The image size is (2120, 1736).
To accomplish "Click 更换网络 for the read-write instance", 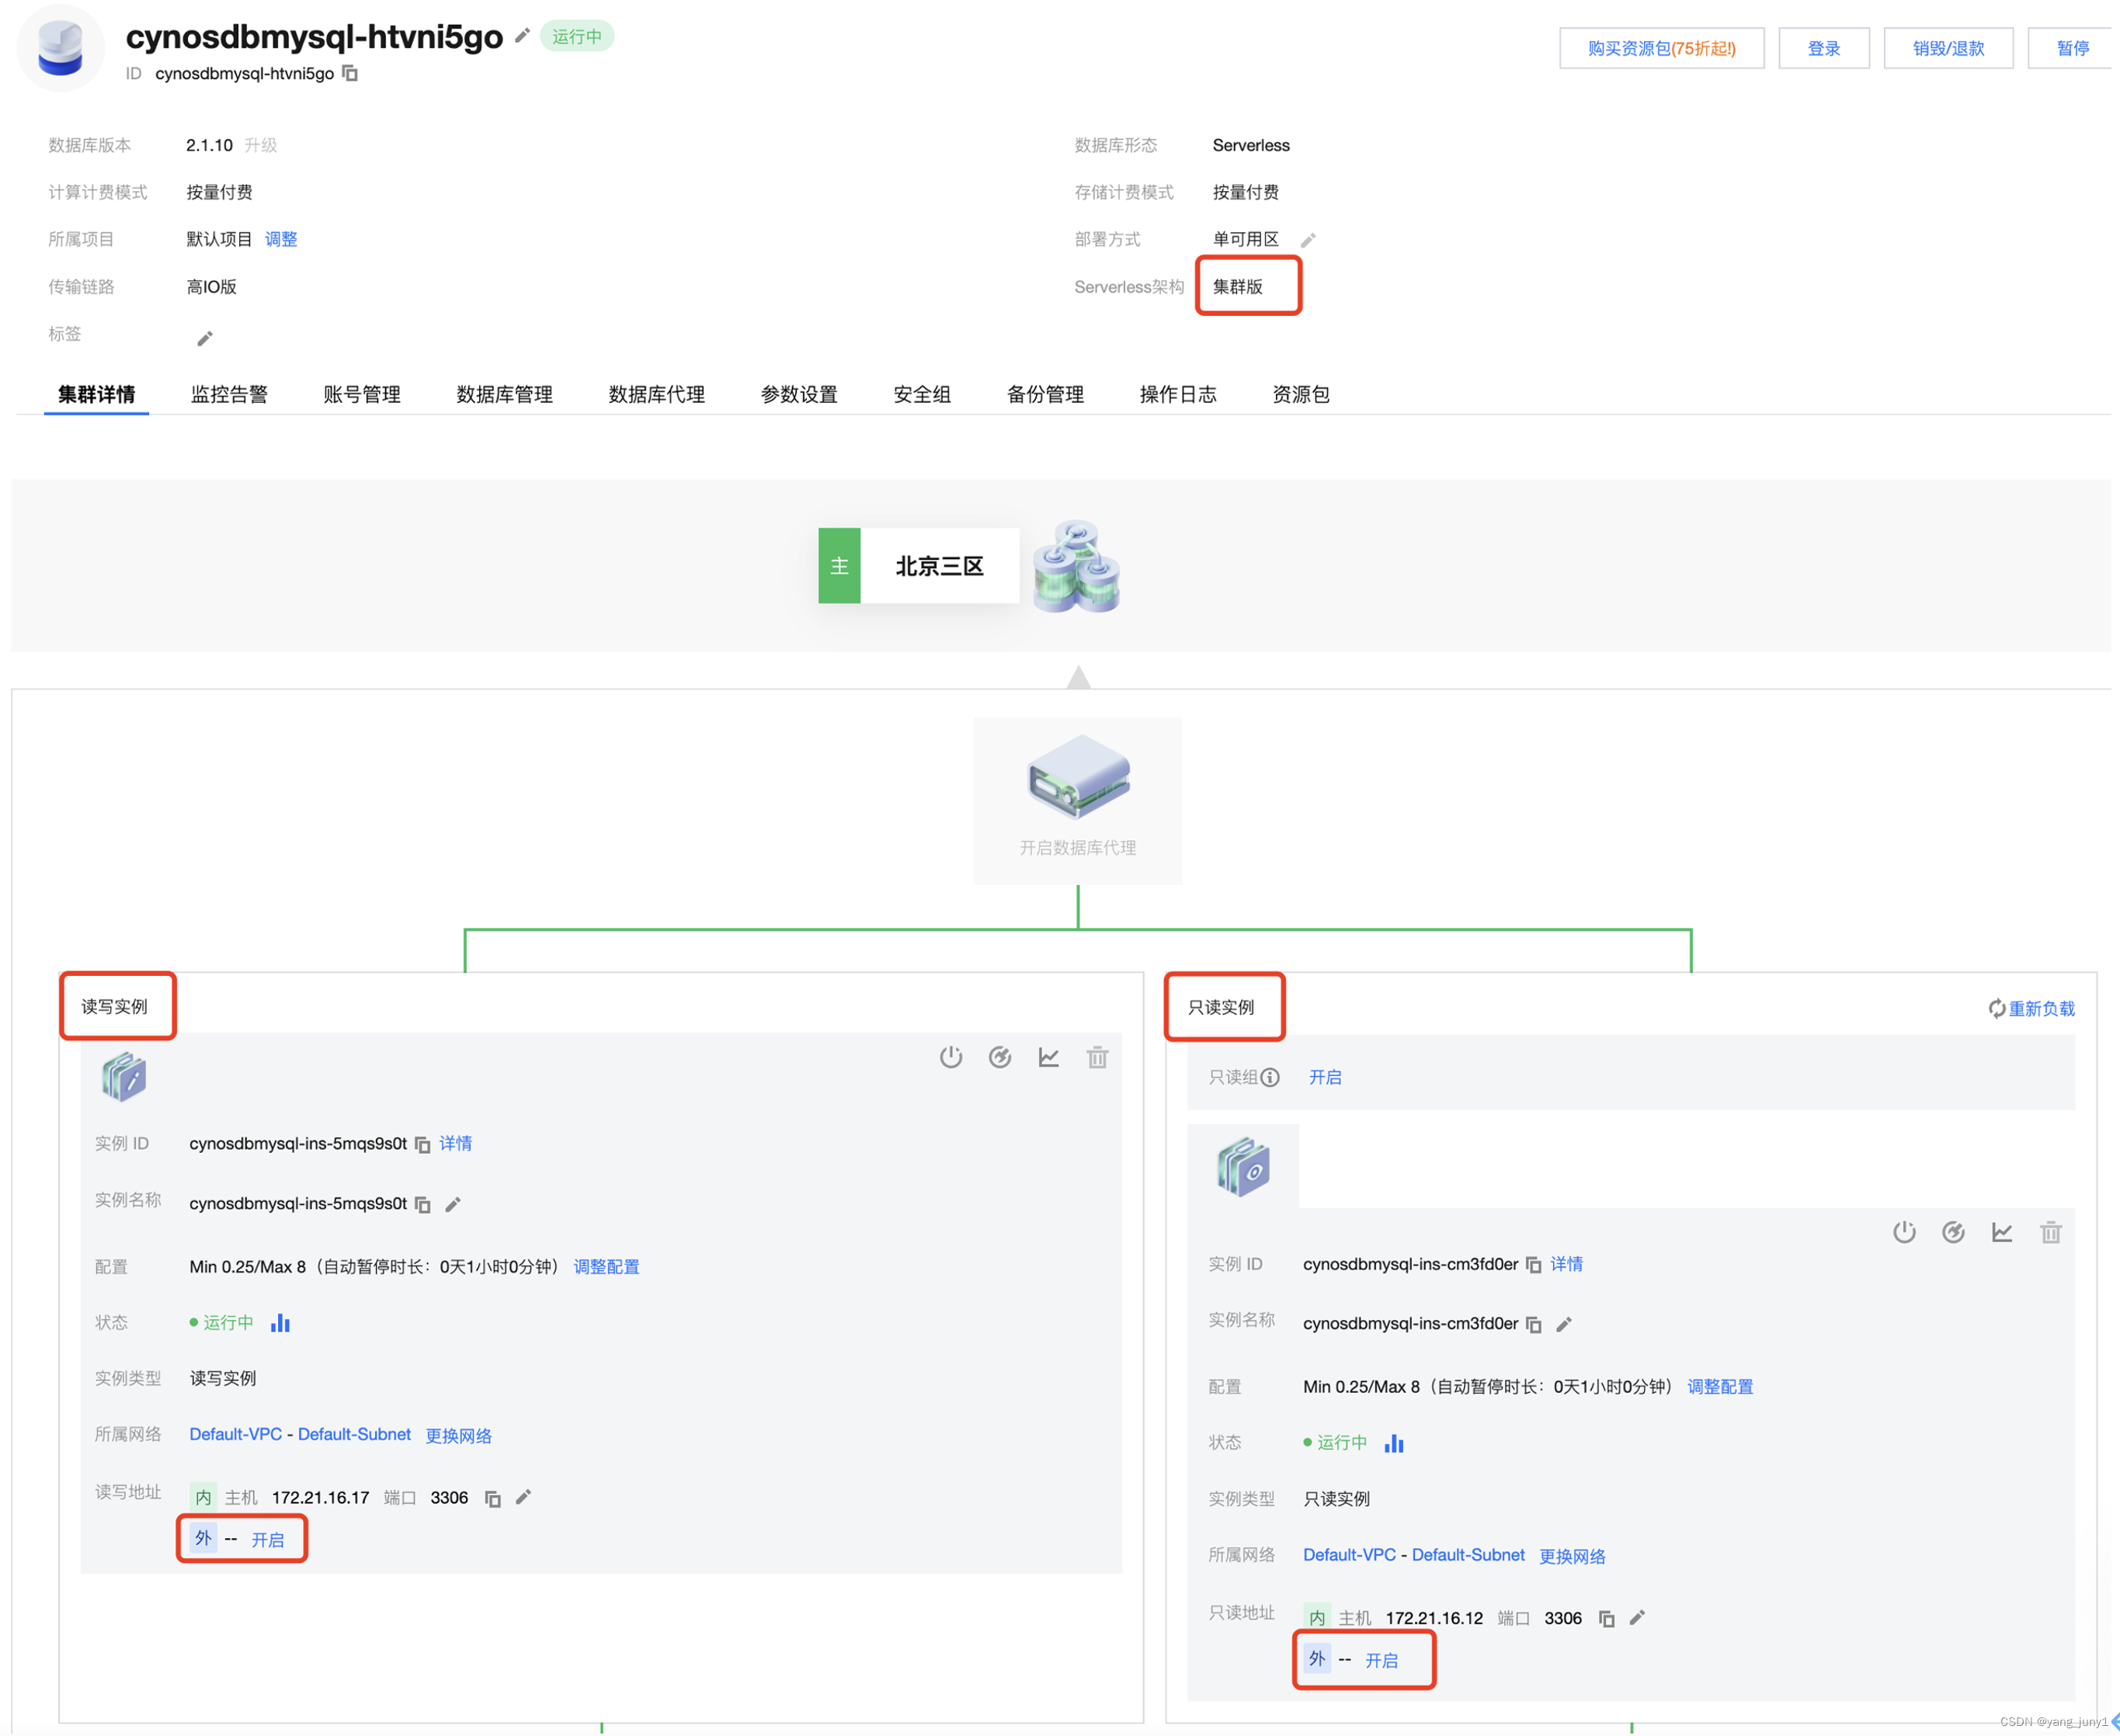I will coord(459,1436).
